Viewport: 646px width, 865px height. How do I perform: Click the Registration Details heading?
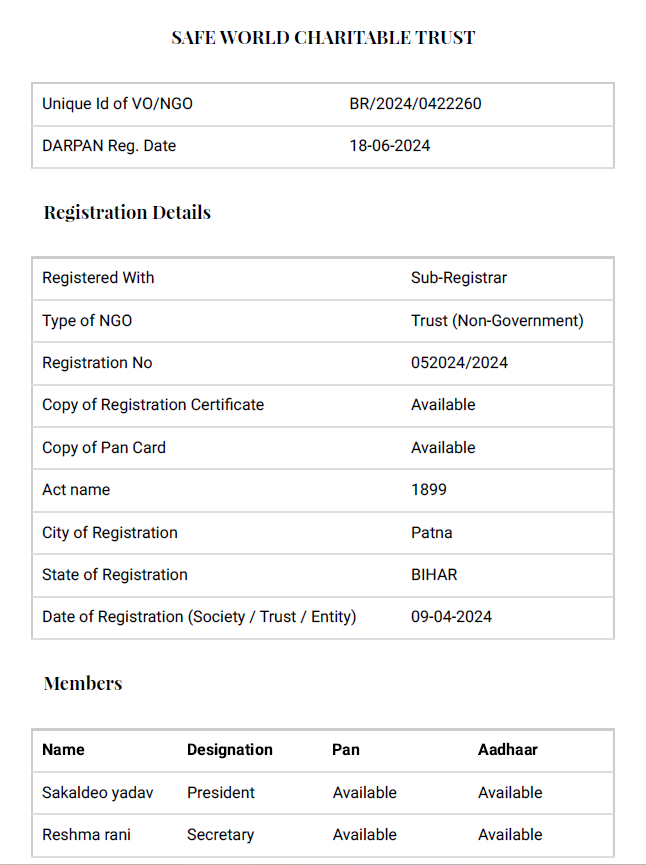[127, 212]
